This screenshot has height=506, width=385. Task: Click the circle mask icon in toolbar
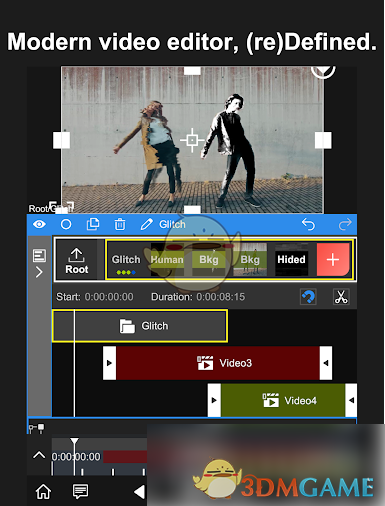66,224
